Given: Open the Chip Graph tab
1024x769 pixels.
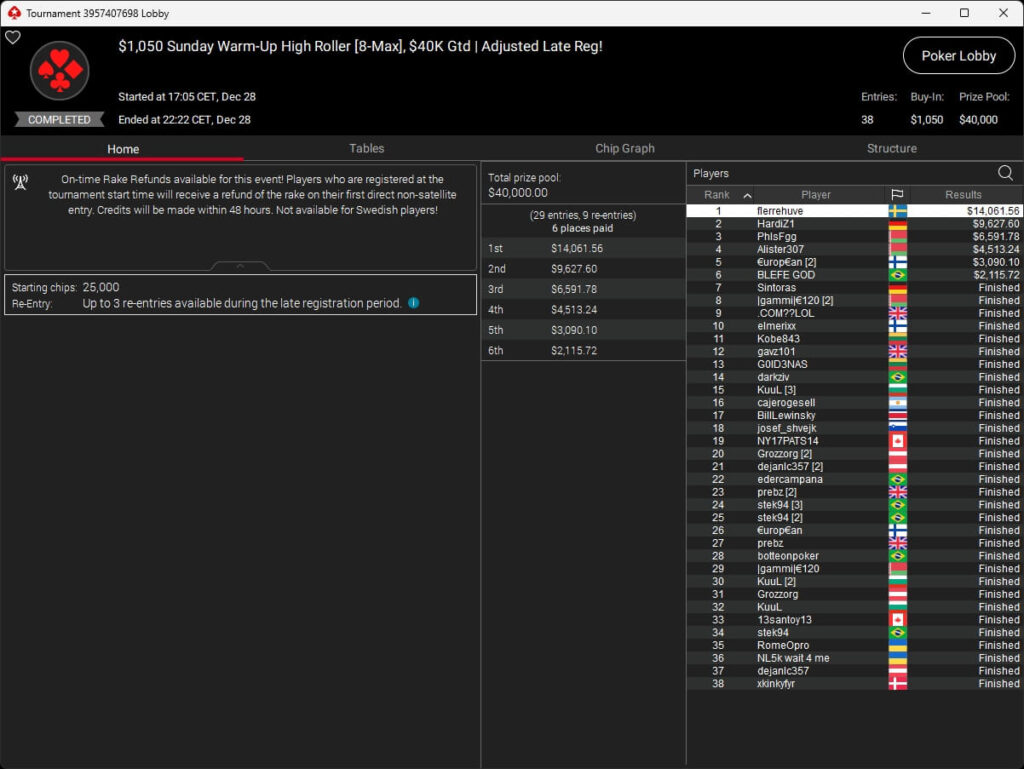Looking at the screenshot, I should click(x=625, y=148).
